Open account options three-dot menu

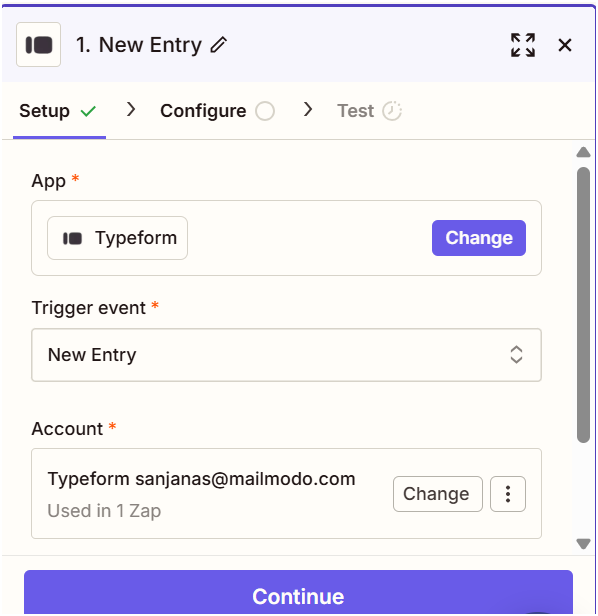[508, 494]
